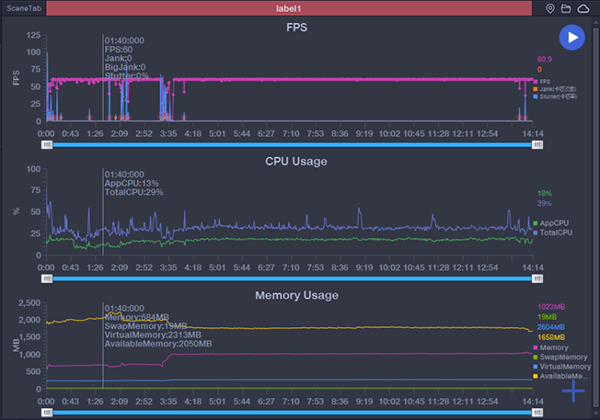Click the CPU Usage chart title

(x=296, y=160)
